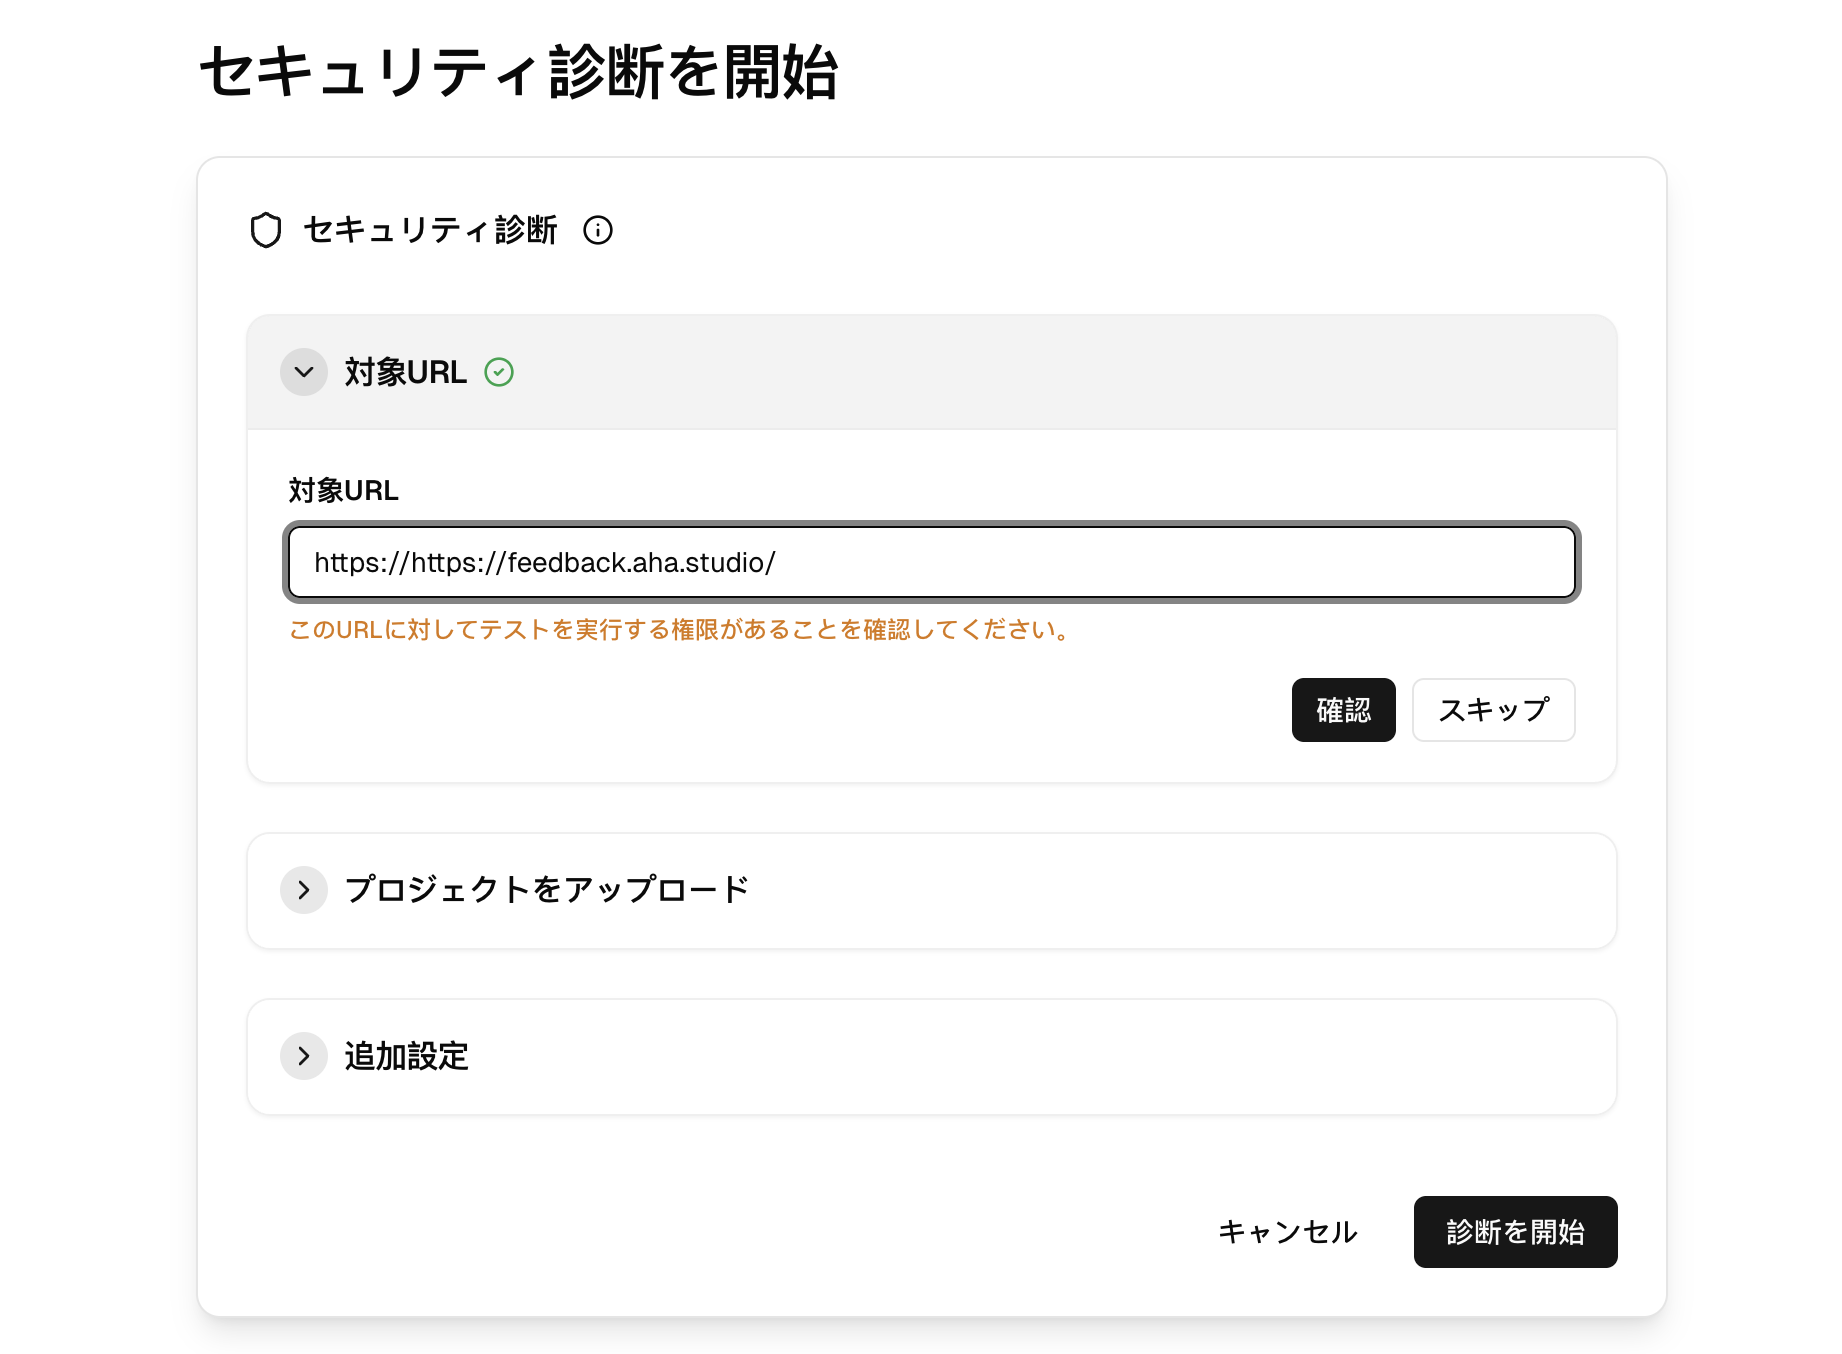The width and height of the screenshot is (1842, 1354).
Task: Click the 対象URL label above the input
Action: (x=343, y=490)
